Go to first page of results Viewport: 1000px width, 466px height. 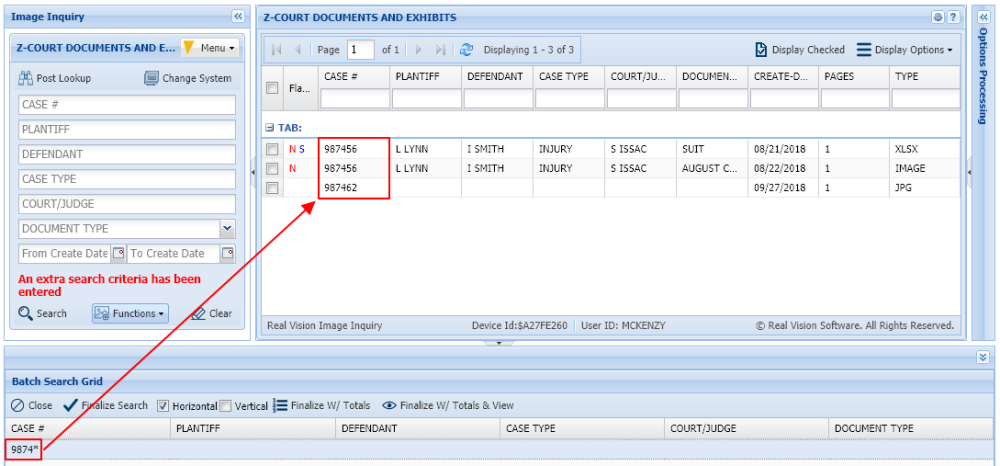276,50
